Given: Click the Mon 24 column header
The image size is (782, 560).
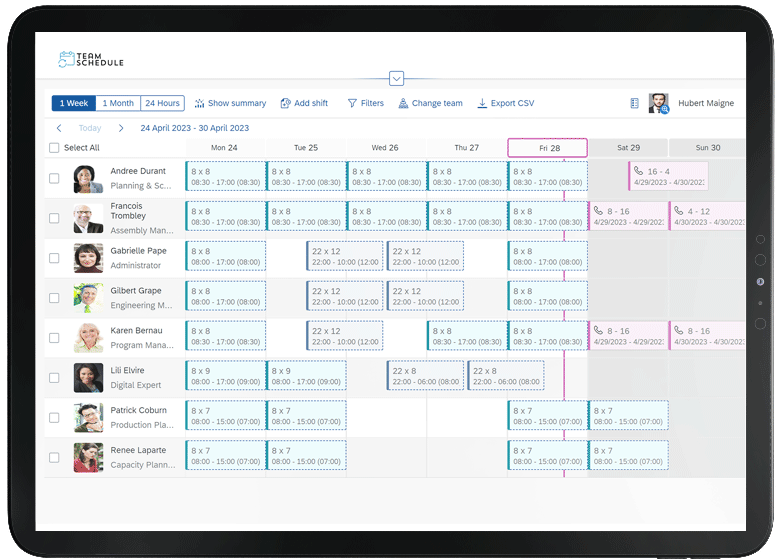Looking at the screenshot, I should [224, 148].
